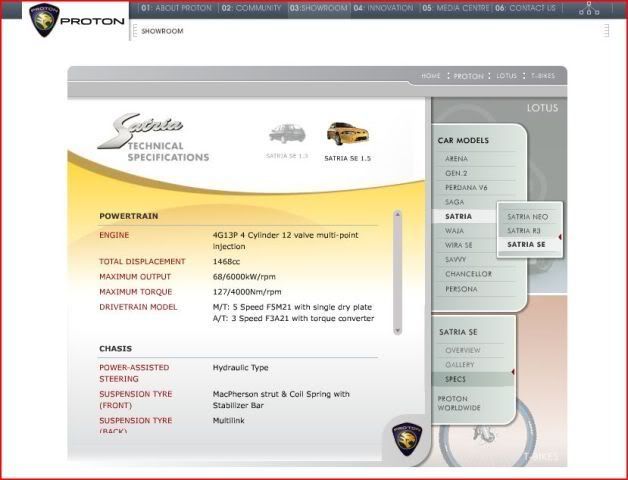Click the Home link above the panel
The height and width of the screenshot is (480, 628).
pyautogui.click(x=430, y=76)
